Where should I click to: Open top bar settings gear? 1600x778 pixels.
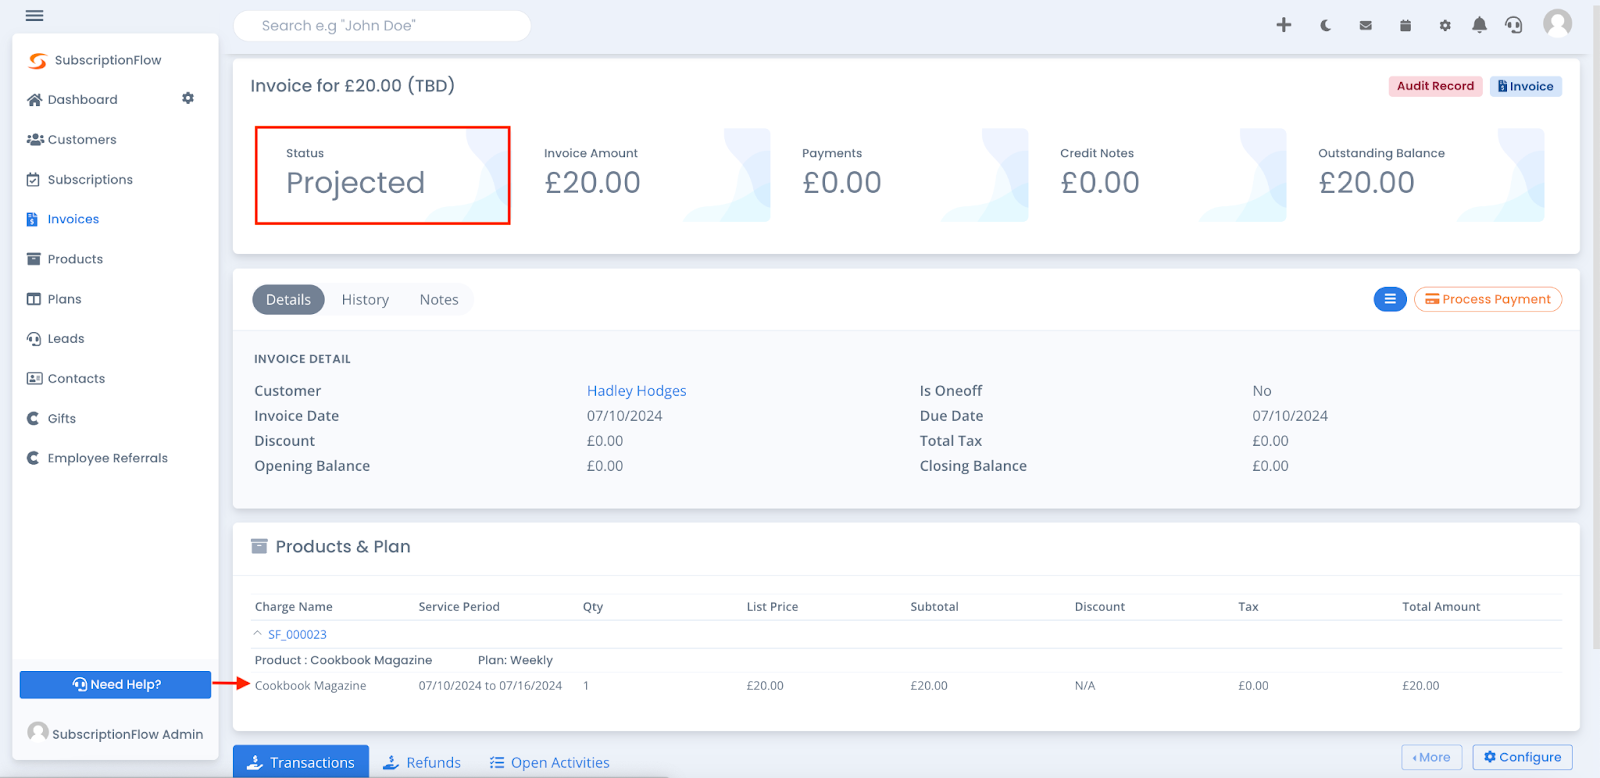pos(1445,25)
